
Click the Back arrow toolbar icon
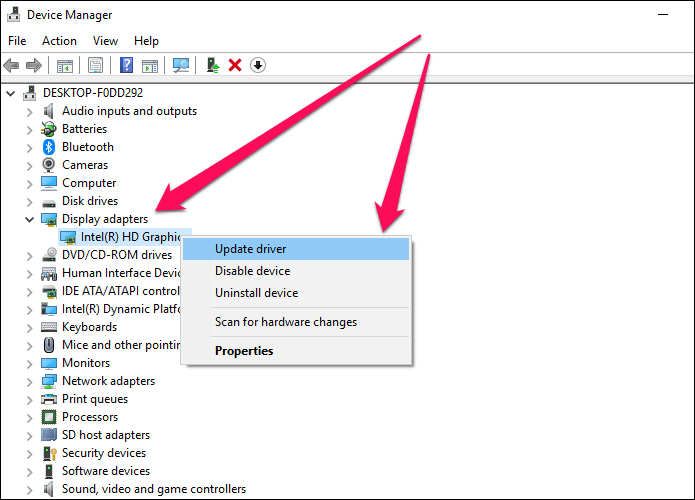coord(11,66)
